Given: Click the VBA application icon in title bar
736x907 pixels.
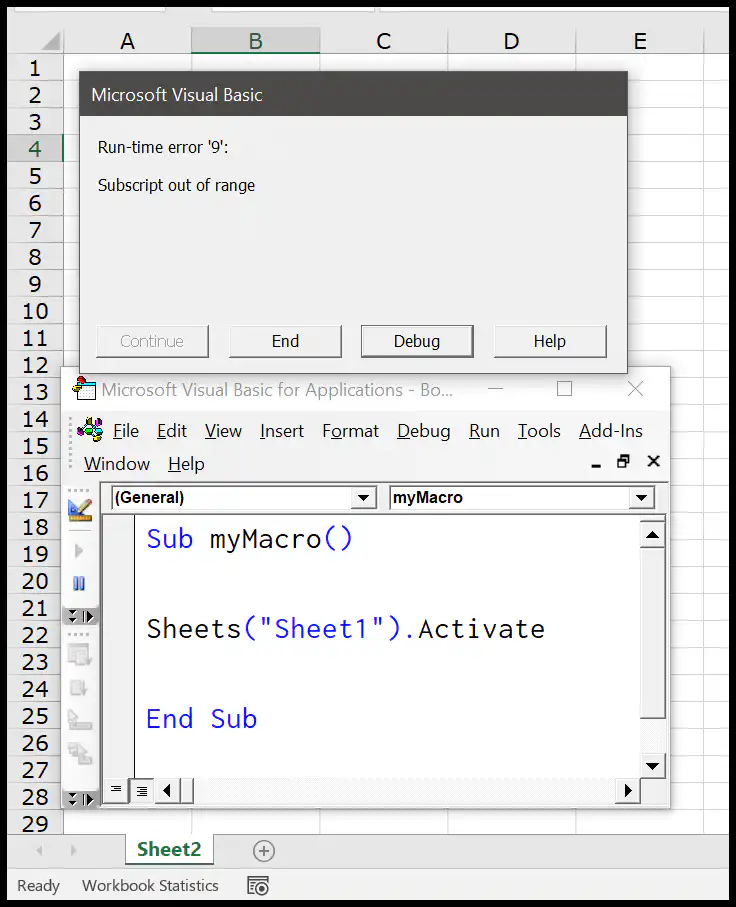Looking at the screenshot, I should click(84, 389).
